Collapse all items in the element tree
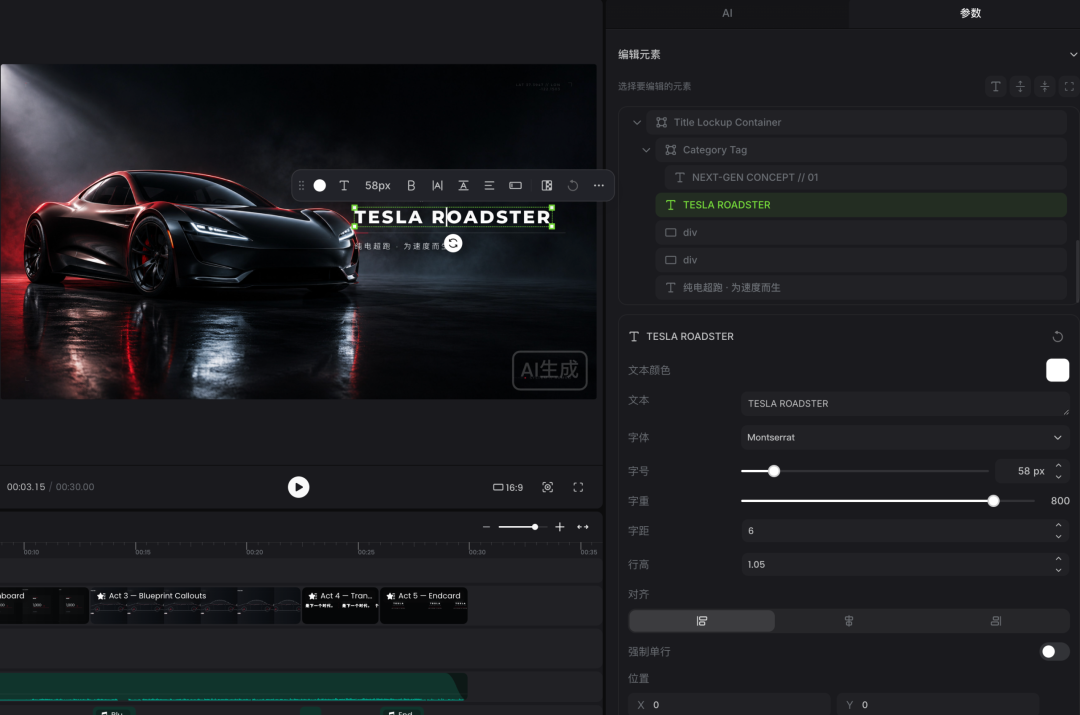Image resolution: width=1080 pixels, height=715 pixels. click(x=1045, y=86)
